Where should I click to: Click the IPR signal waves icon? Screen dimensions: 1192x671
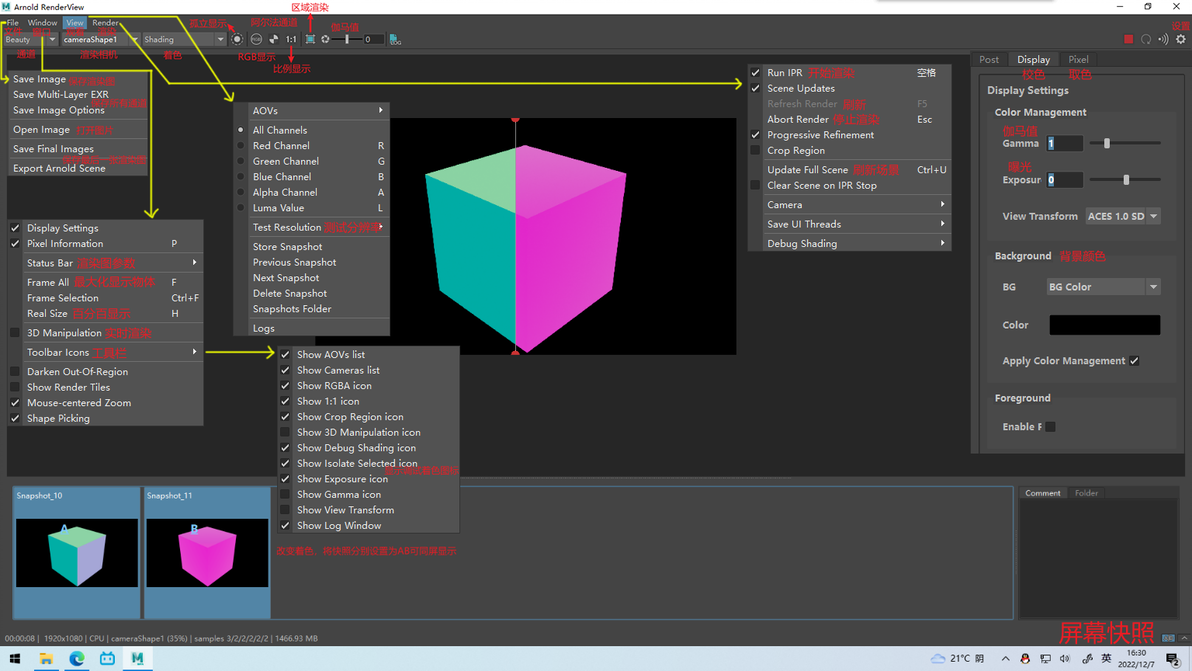pyautogui.click(x=1163, y=39)
